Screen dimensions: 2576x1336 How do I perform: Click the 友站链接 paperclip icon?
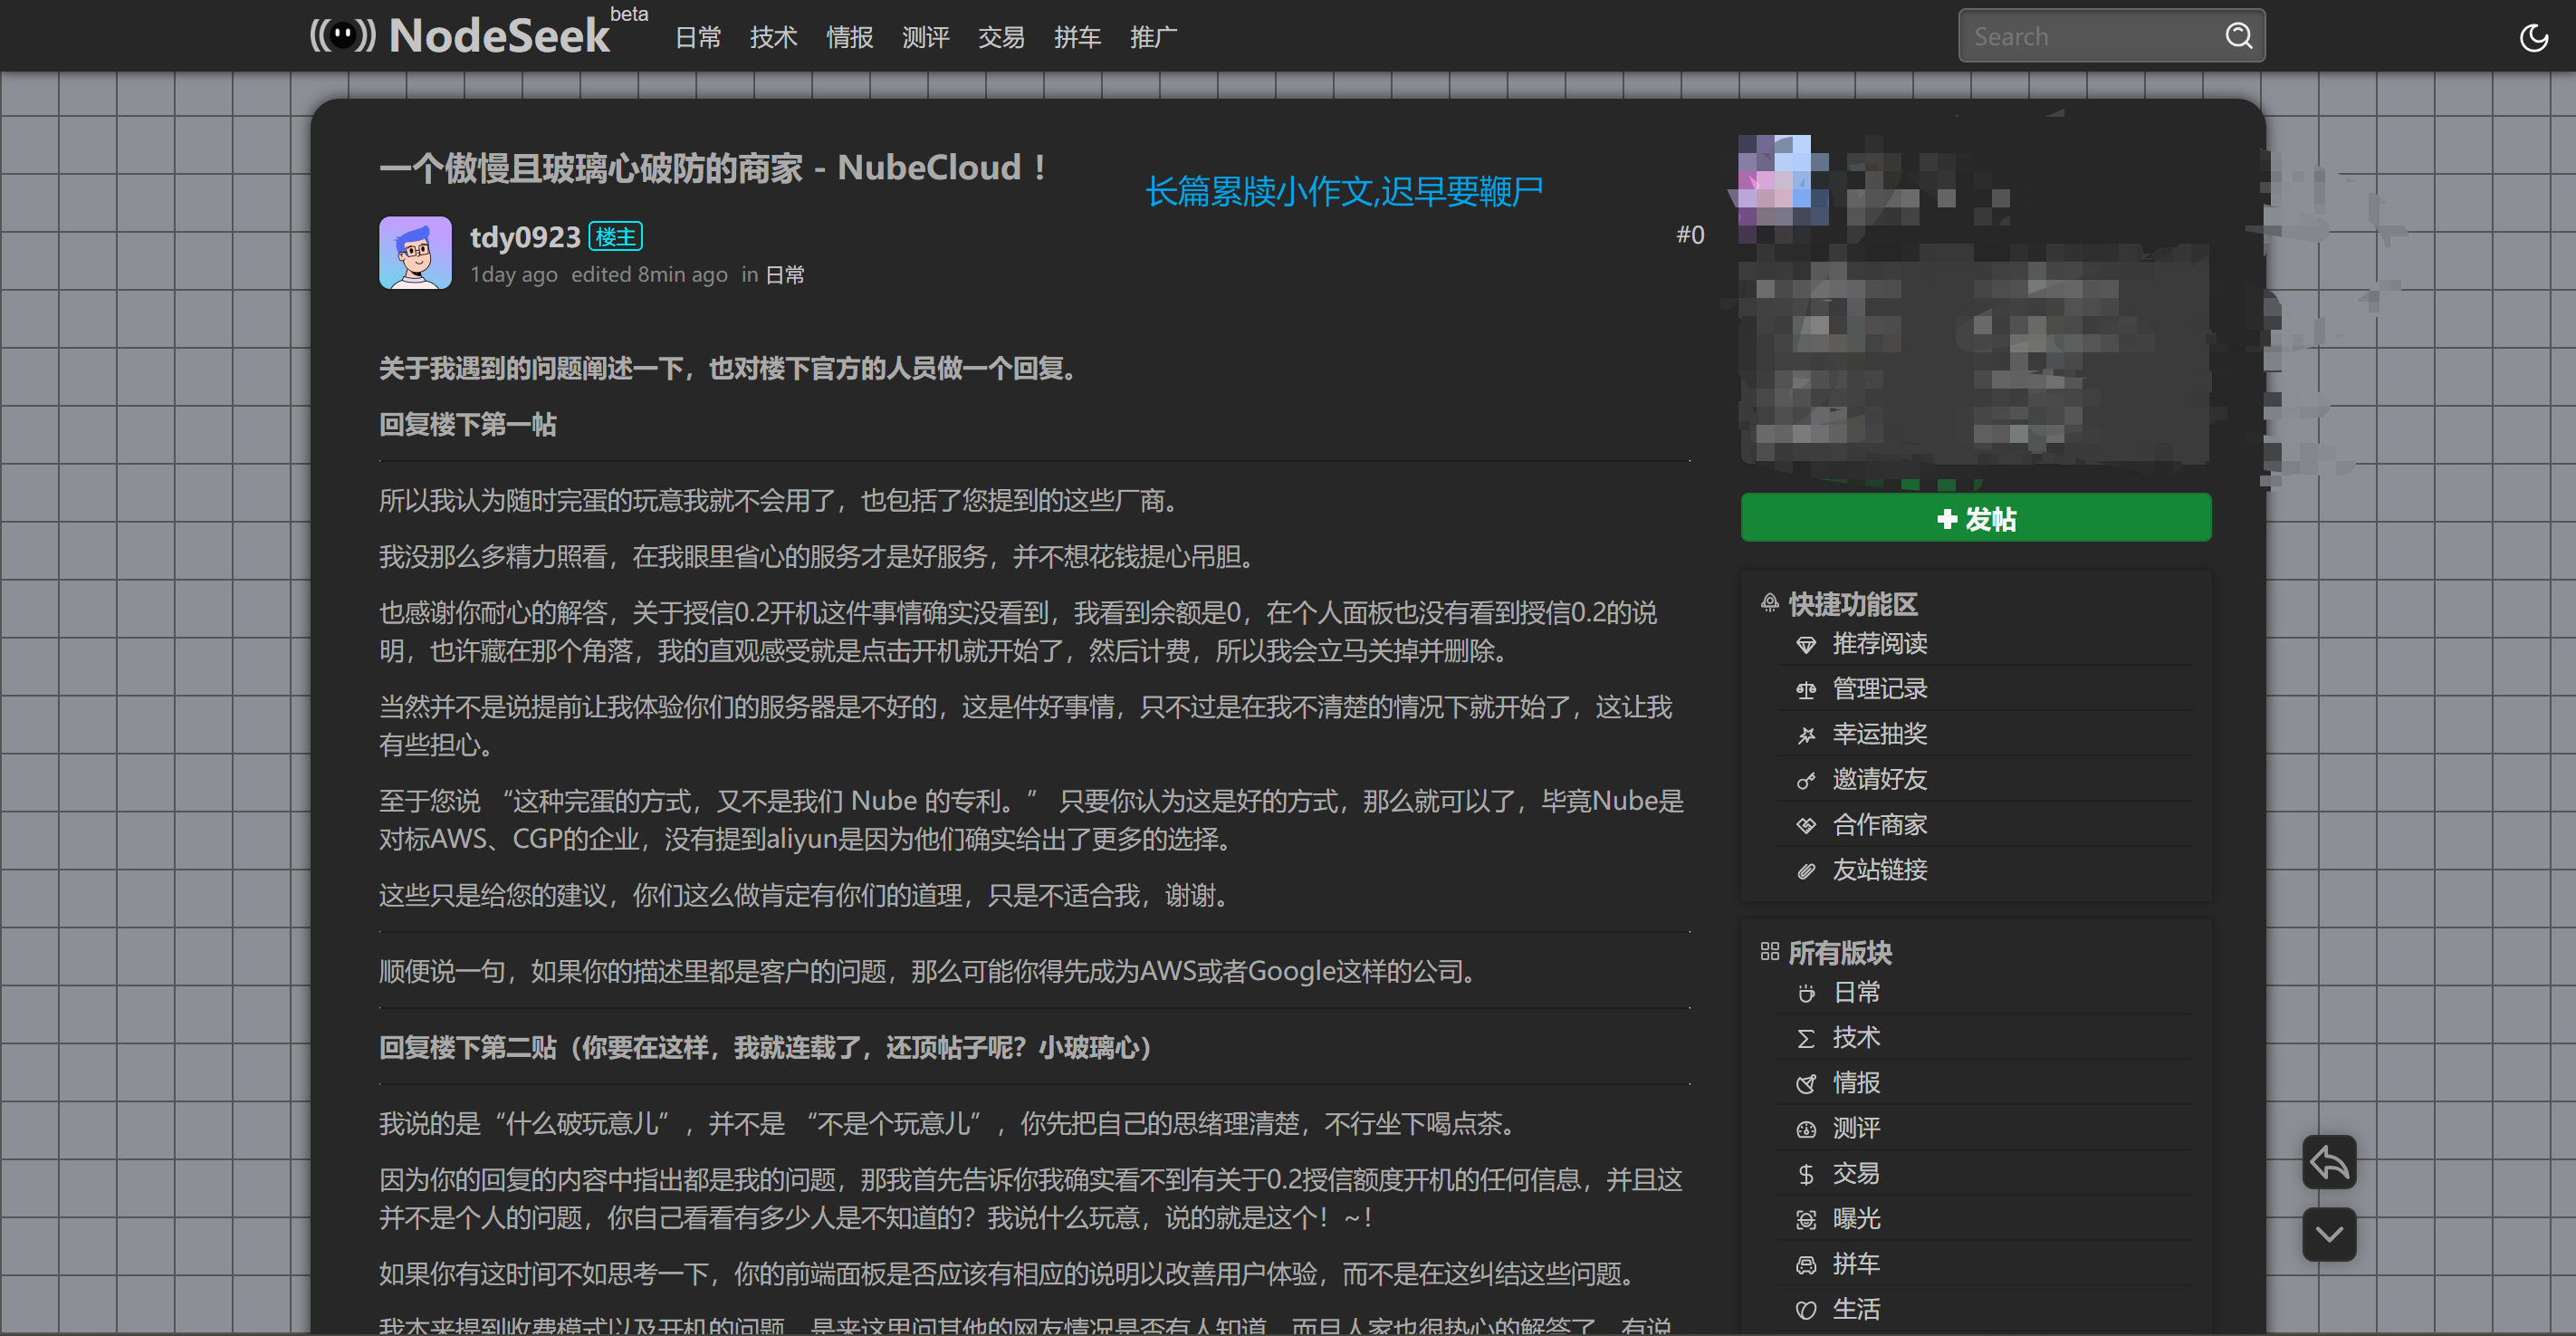point(1805,871)
